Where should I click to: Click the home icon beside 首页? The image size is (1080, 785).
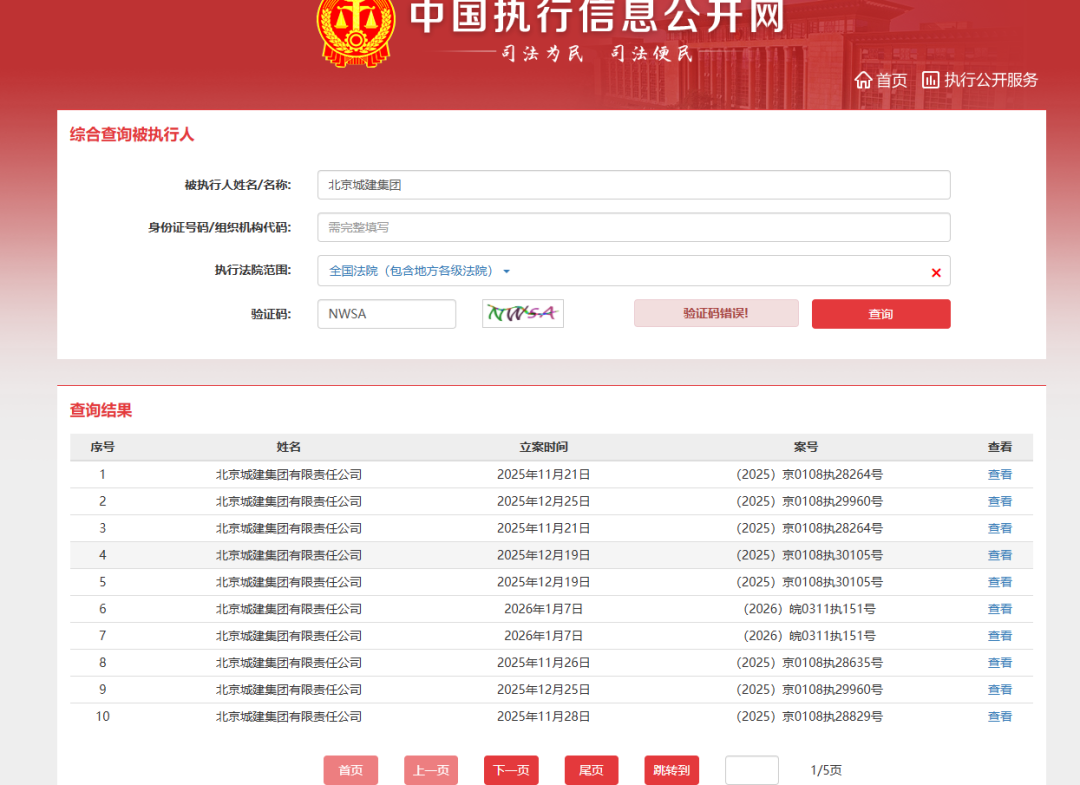pos(864,80)
